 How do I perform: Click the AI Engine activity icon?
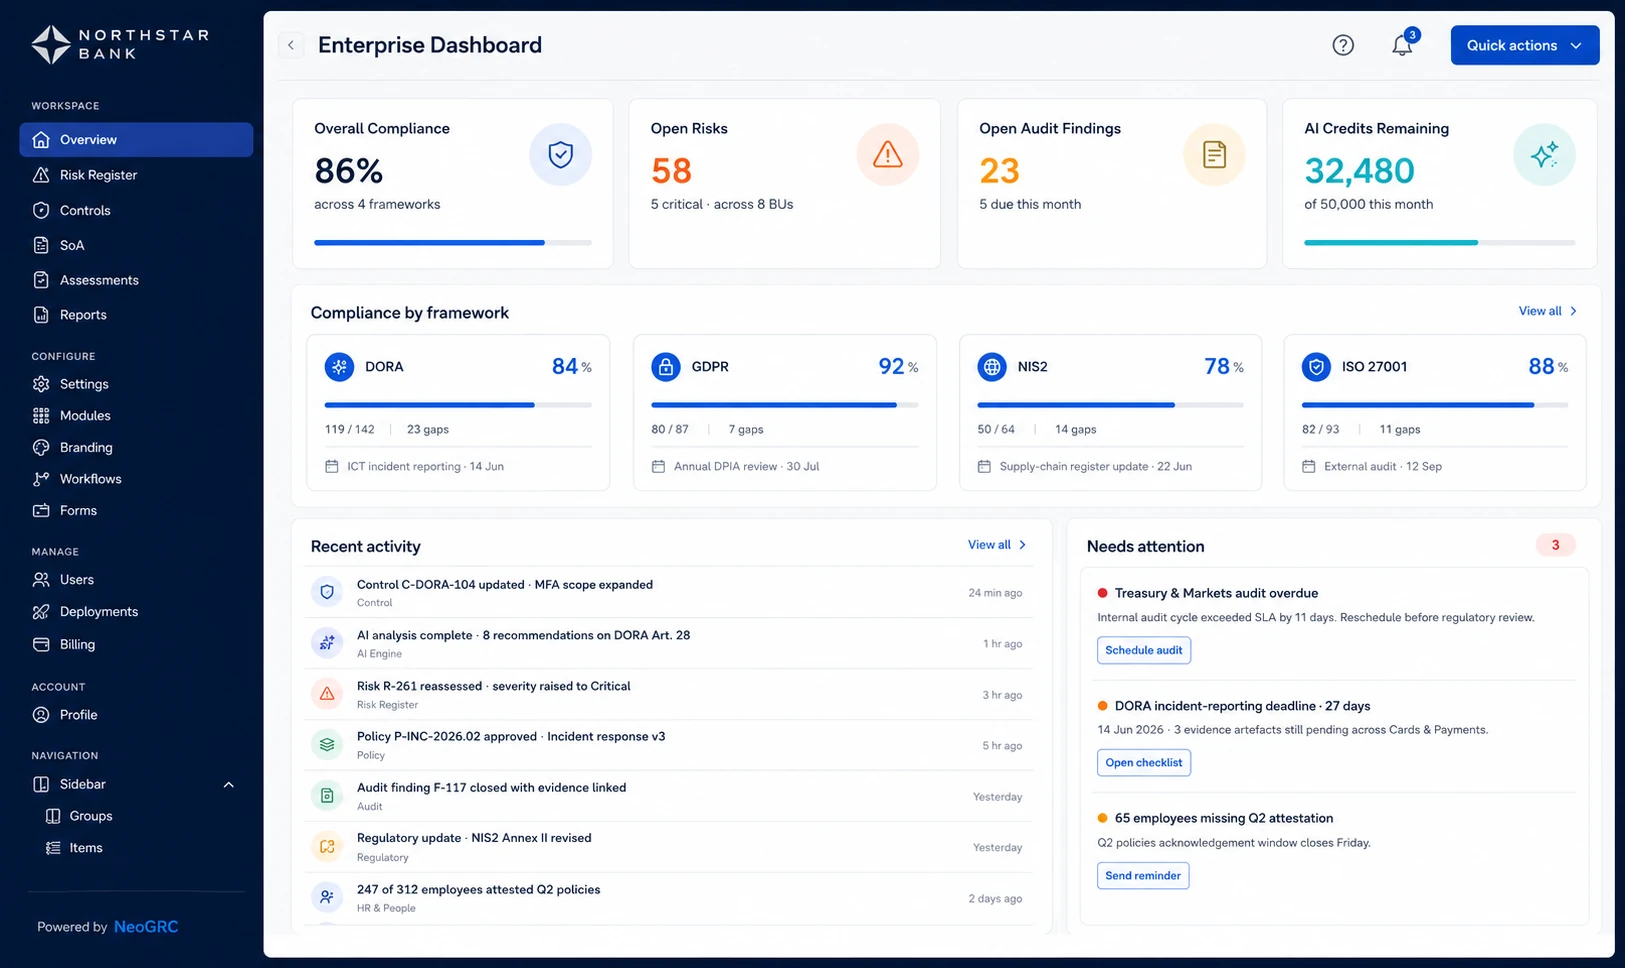tap(327, 643)
